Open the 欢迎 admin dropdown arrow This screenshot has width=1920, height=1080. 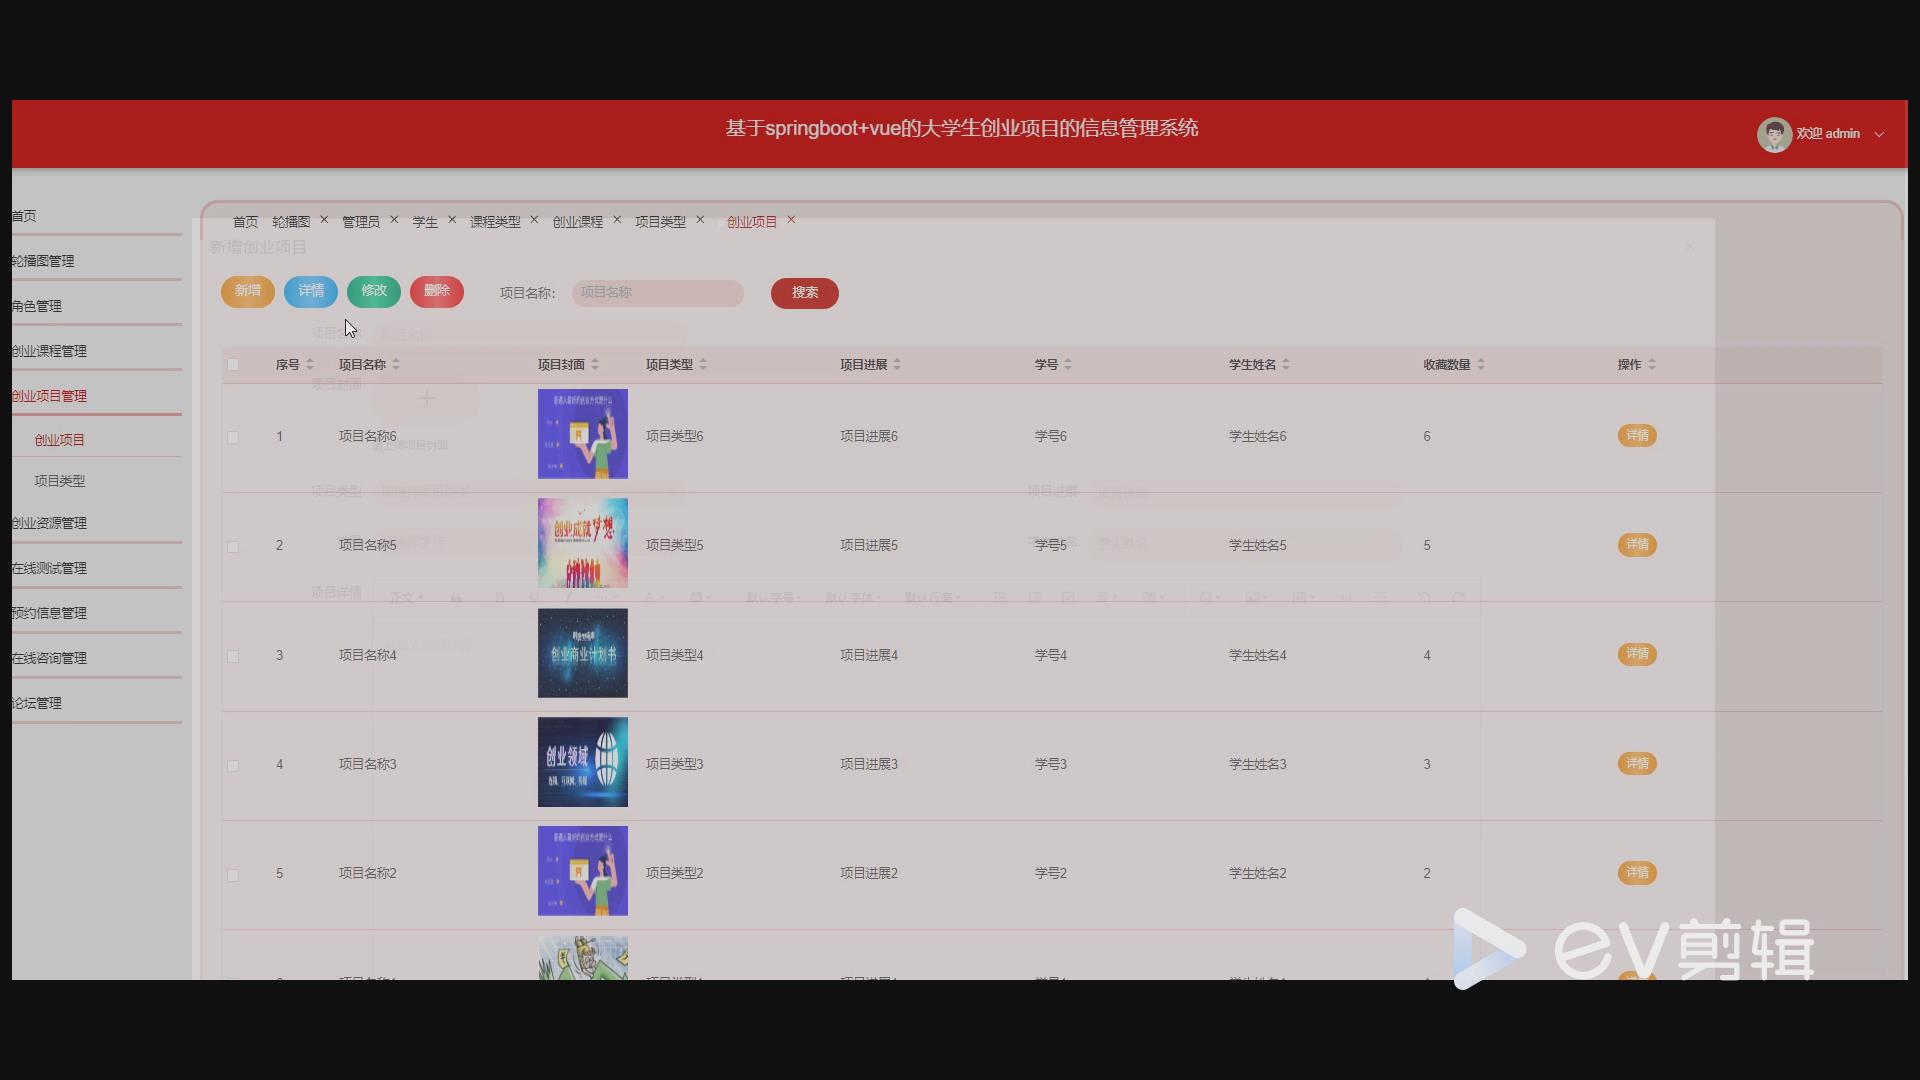click(1879, 134)
